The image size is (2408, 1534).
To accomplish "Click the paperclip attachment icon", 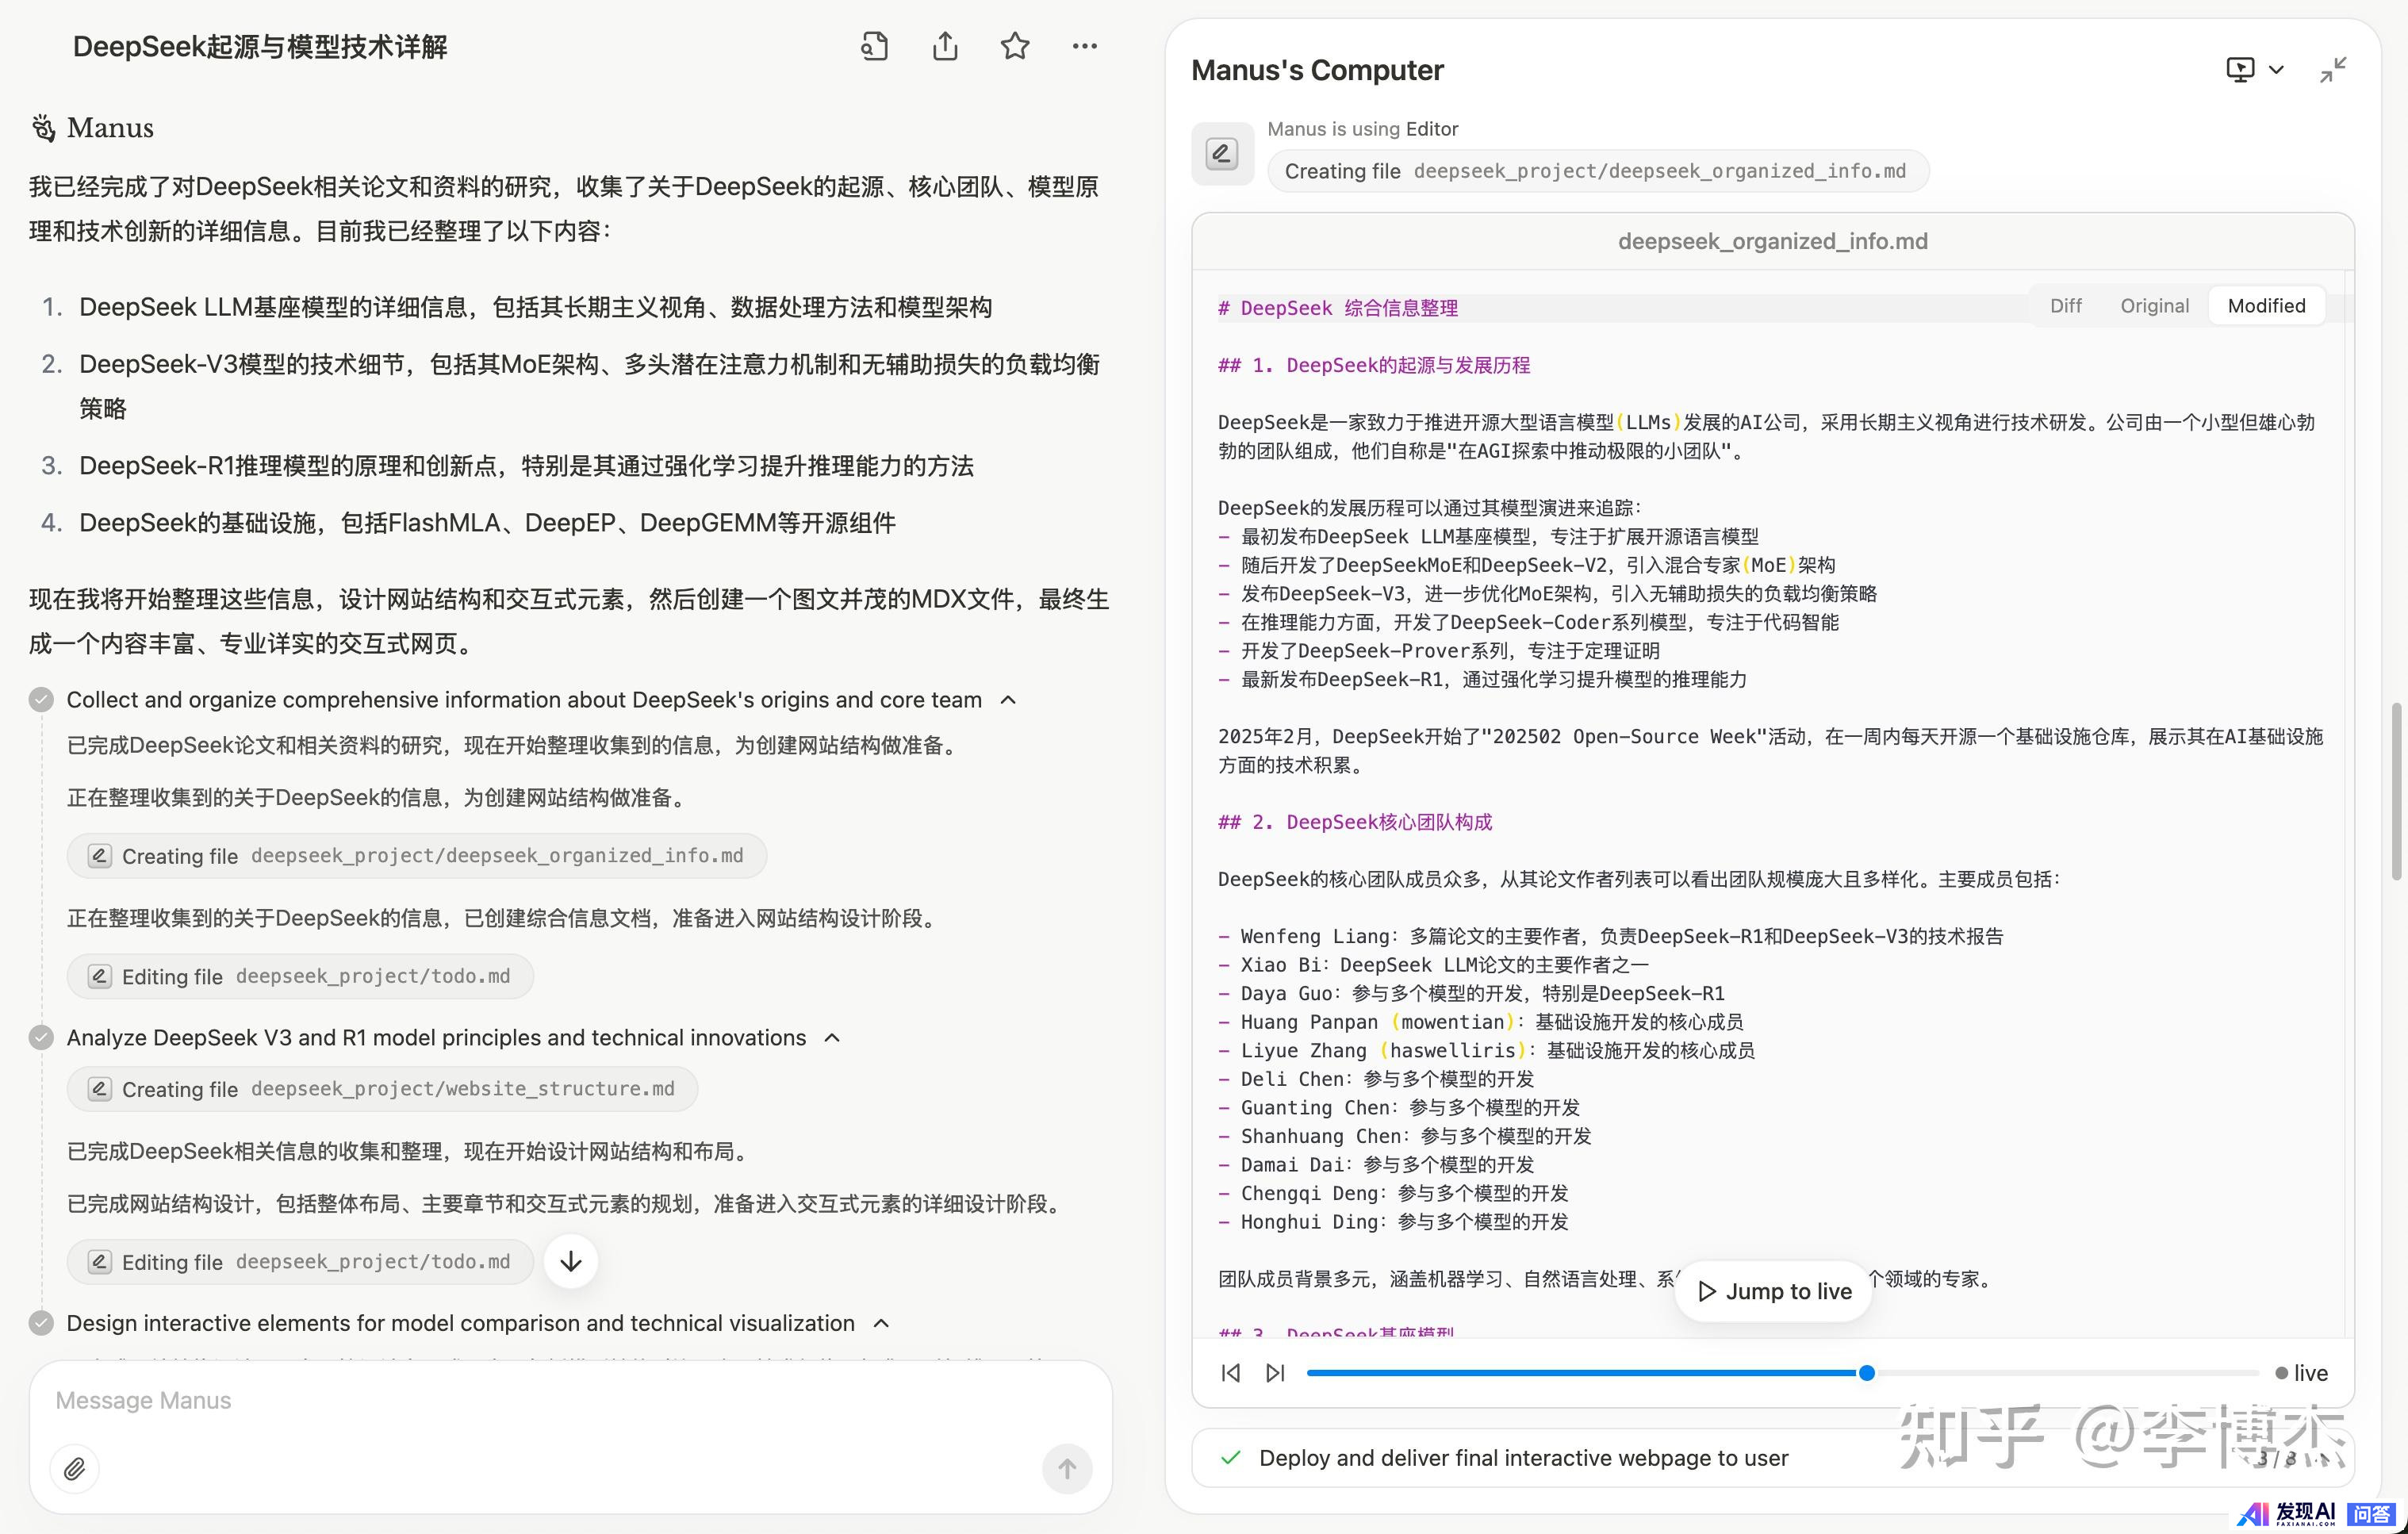I will pyautogui.click(x=75, y=1468).
